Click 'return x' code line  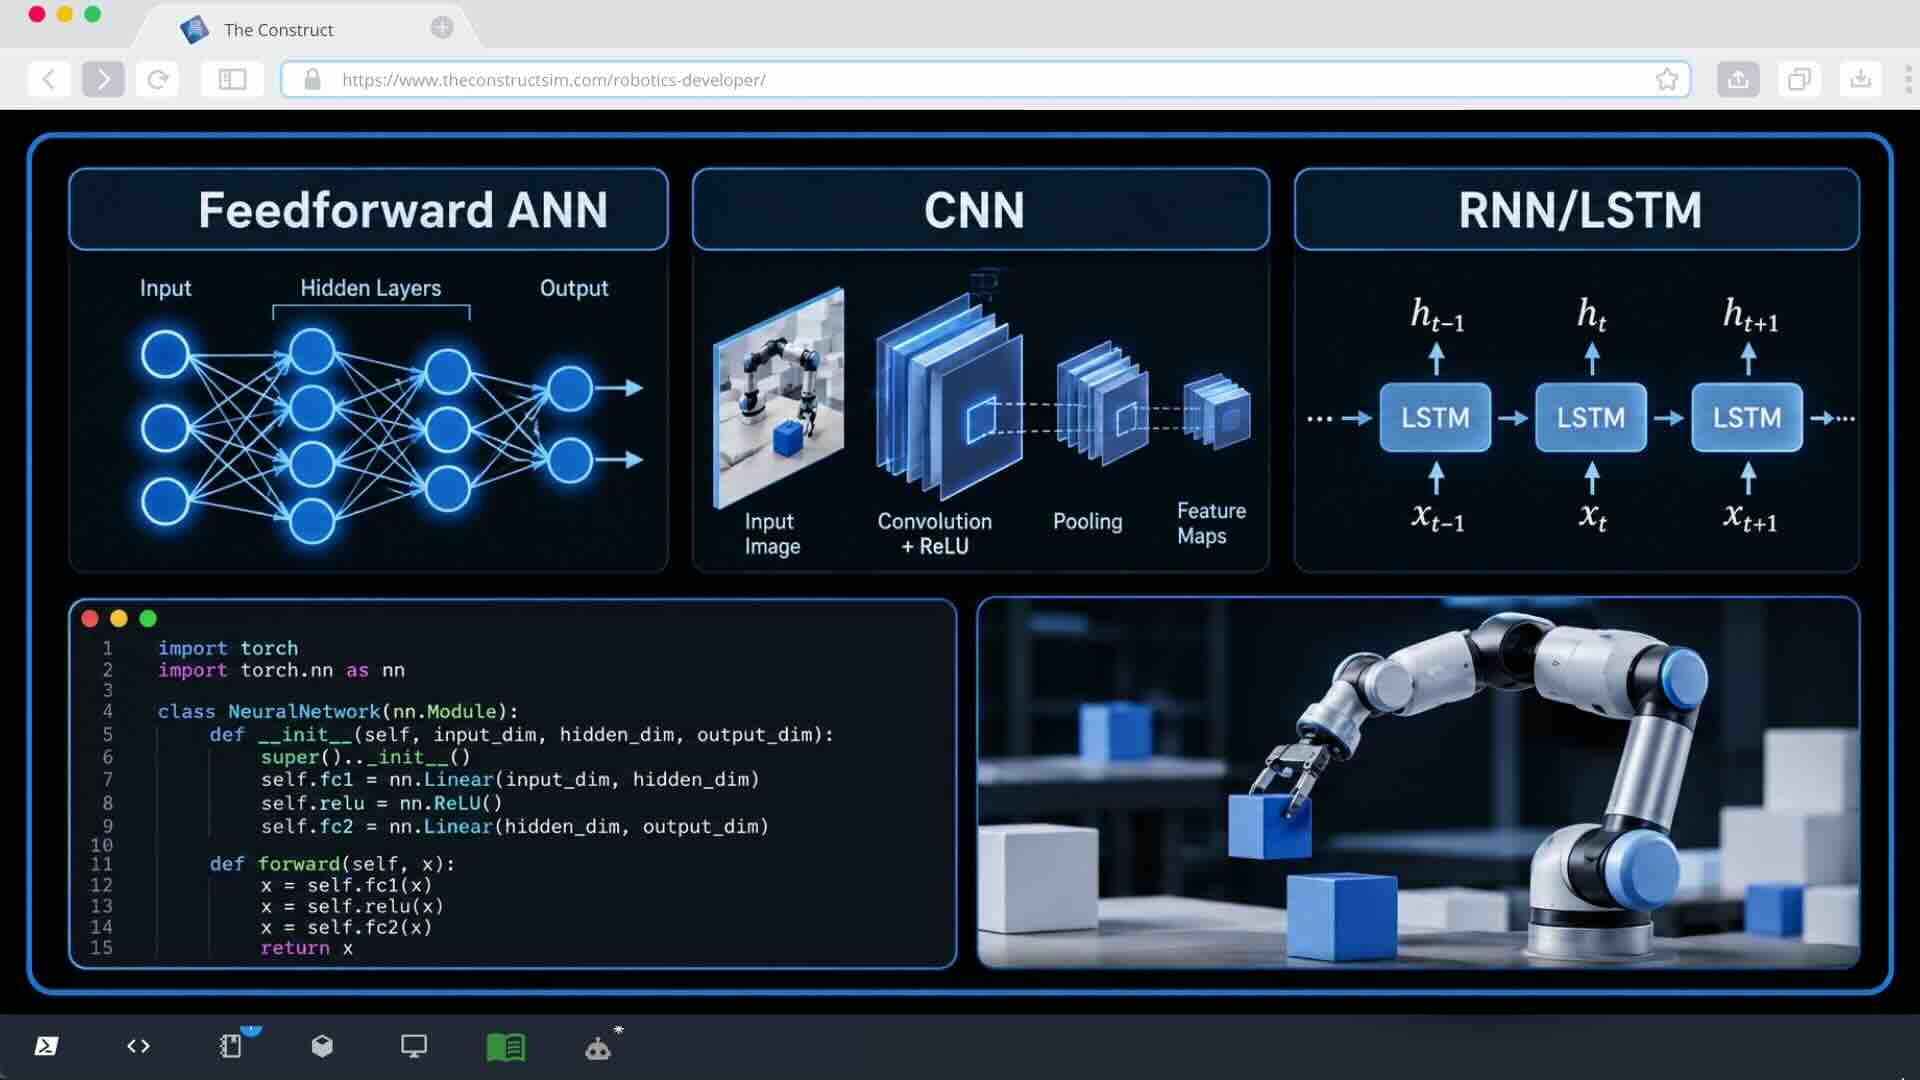pyautogui.click(x=306, y=948)
